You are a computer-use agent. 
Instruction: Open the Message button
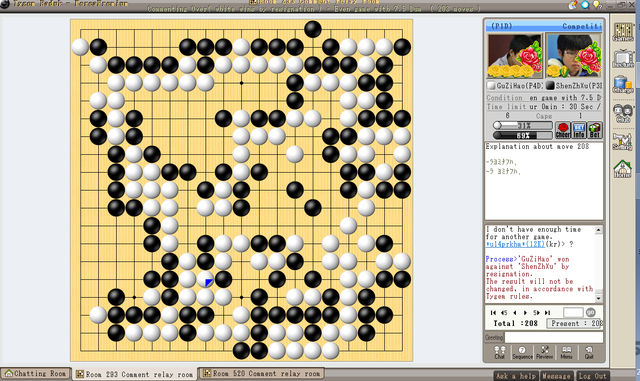click(557, 376)
